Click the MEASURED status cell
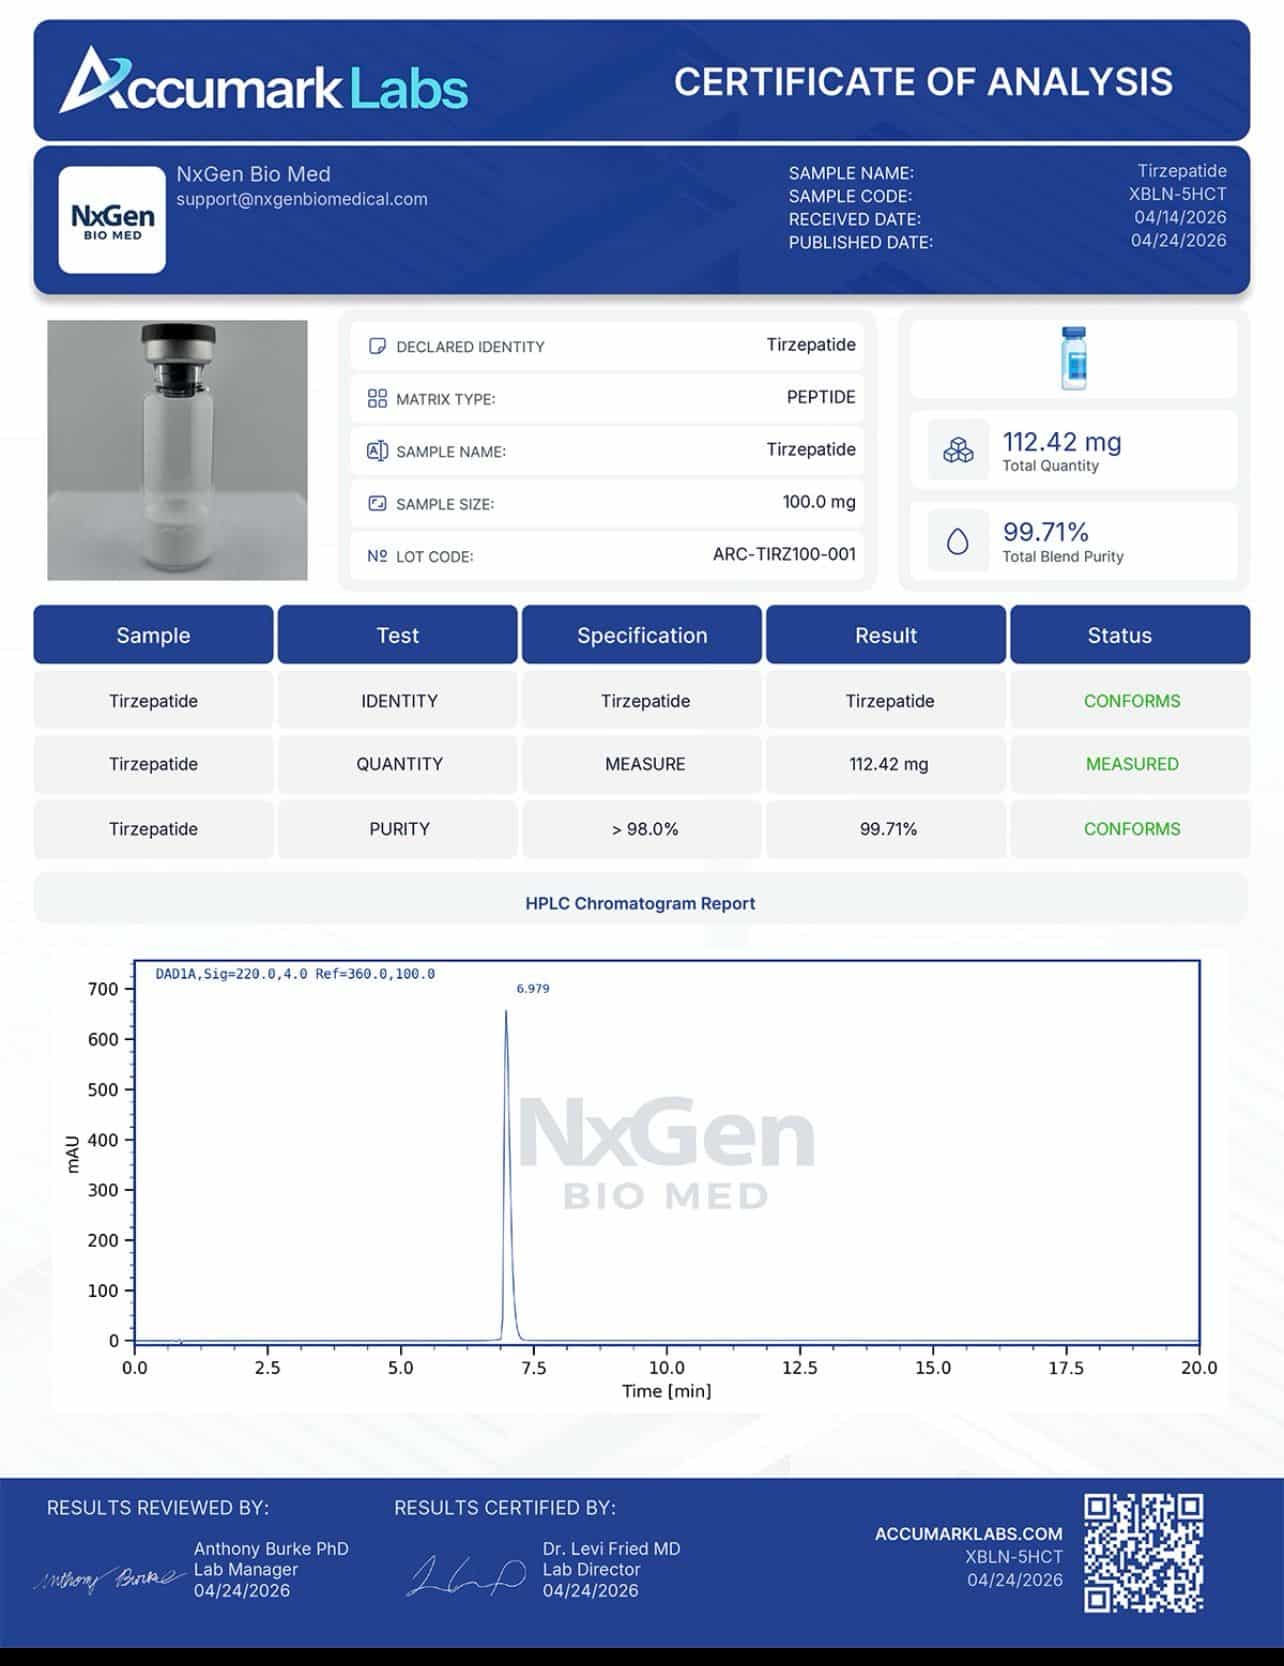 click(1130, 764)
